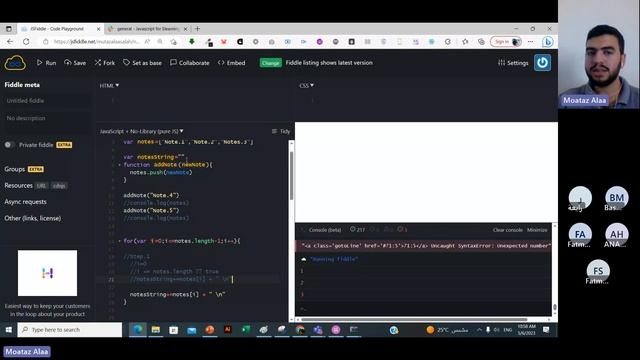This screenshot has height=360, width=640.
Task: Click the Untitled fiddle title field
Action: pyautogui.click(x=46, y=100)
